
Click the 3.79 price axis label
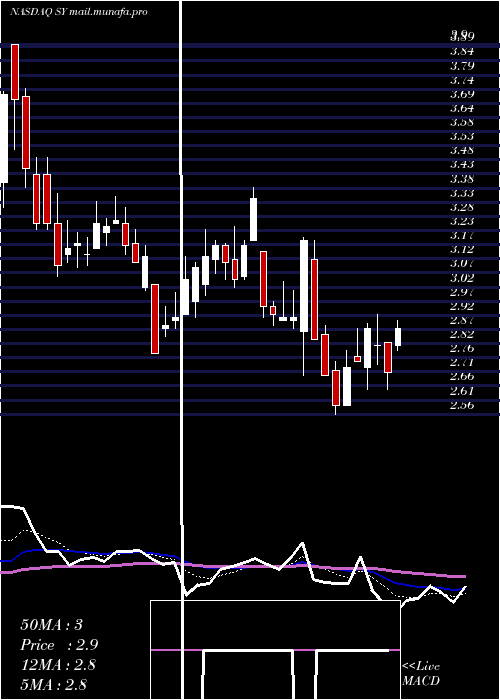[x=462, y=66]
